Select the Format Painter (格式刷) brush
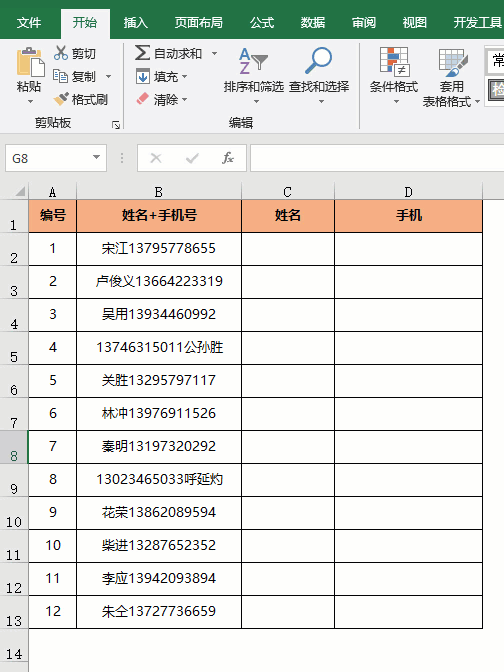 click(x=61, y=99)
